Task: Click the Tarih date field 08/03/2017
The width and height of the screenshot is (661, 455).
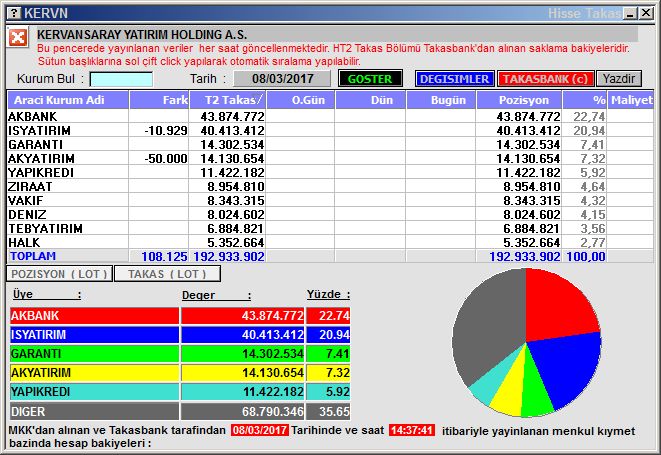Action: pos(282,79)
